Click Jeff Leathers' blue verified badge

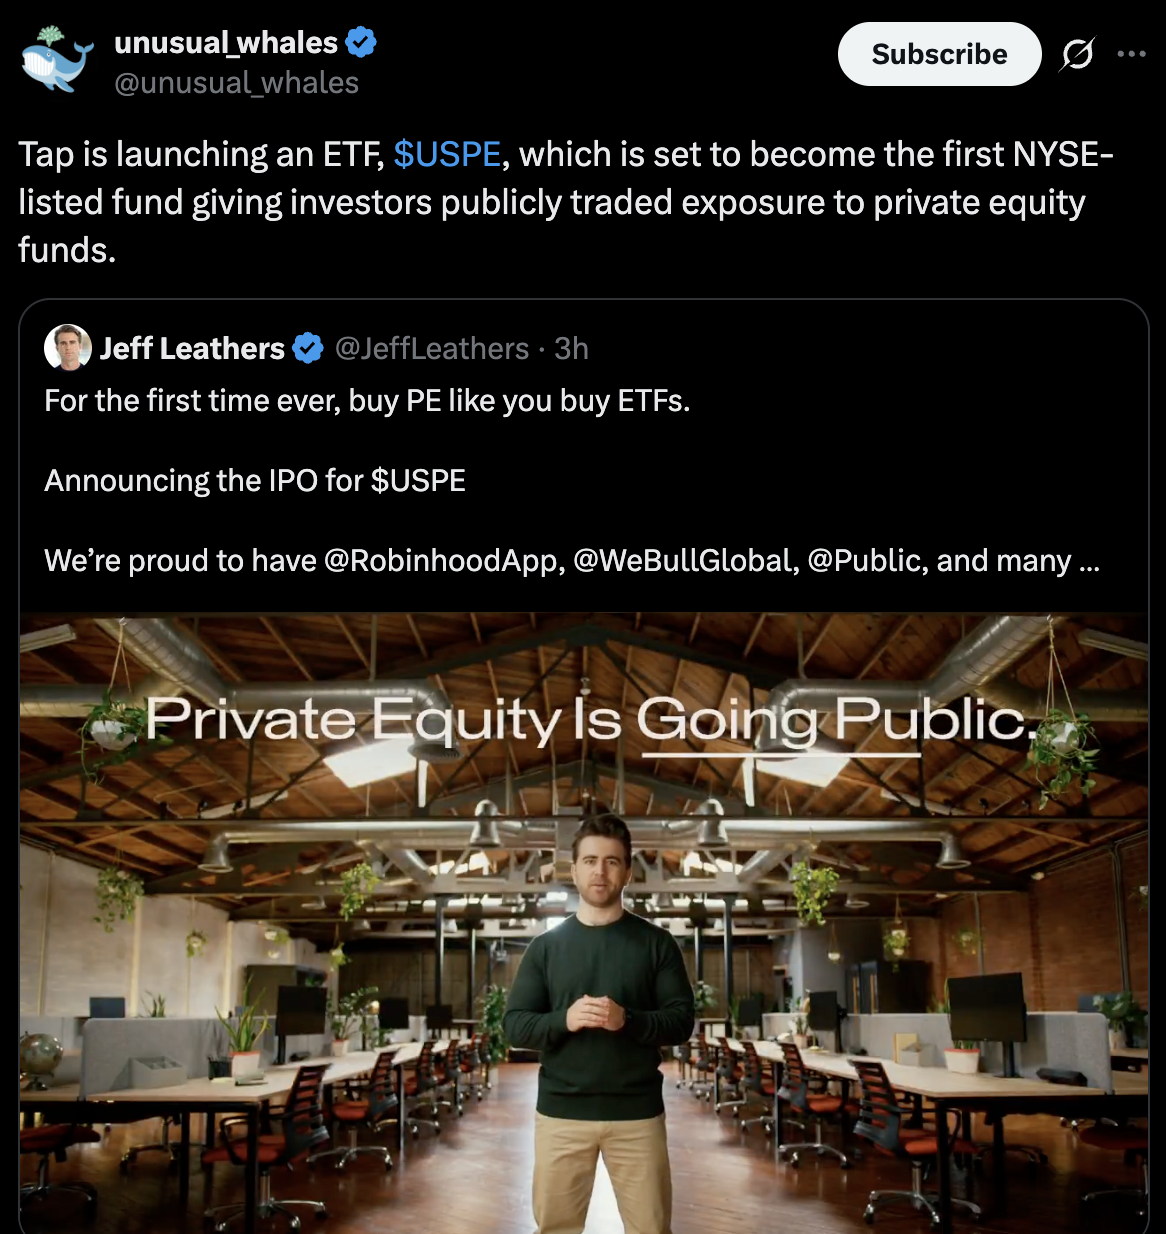pyautogui.click(x=308, y=348)
